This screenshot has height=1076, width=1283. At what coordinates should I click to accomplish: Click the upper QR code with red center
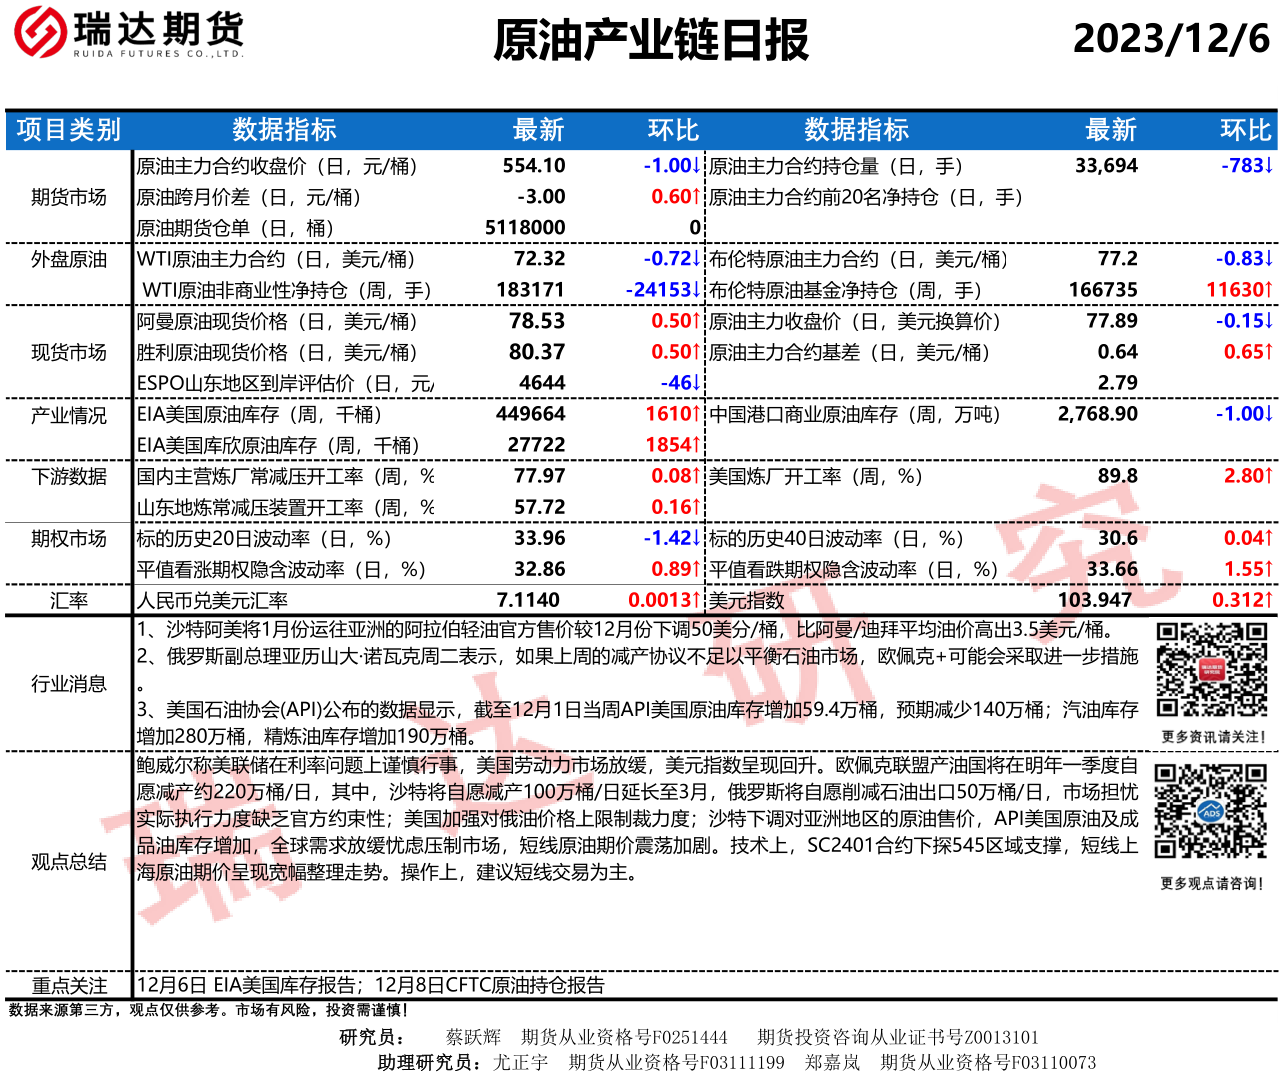(1211, 670)
